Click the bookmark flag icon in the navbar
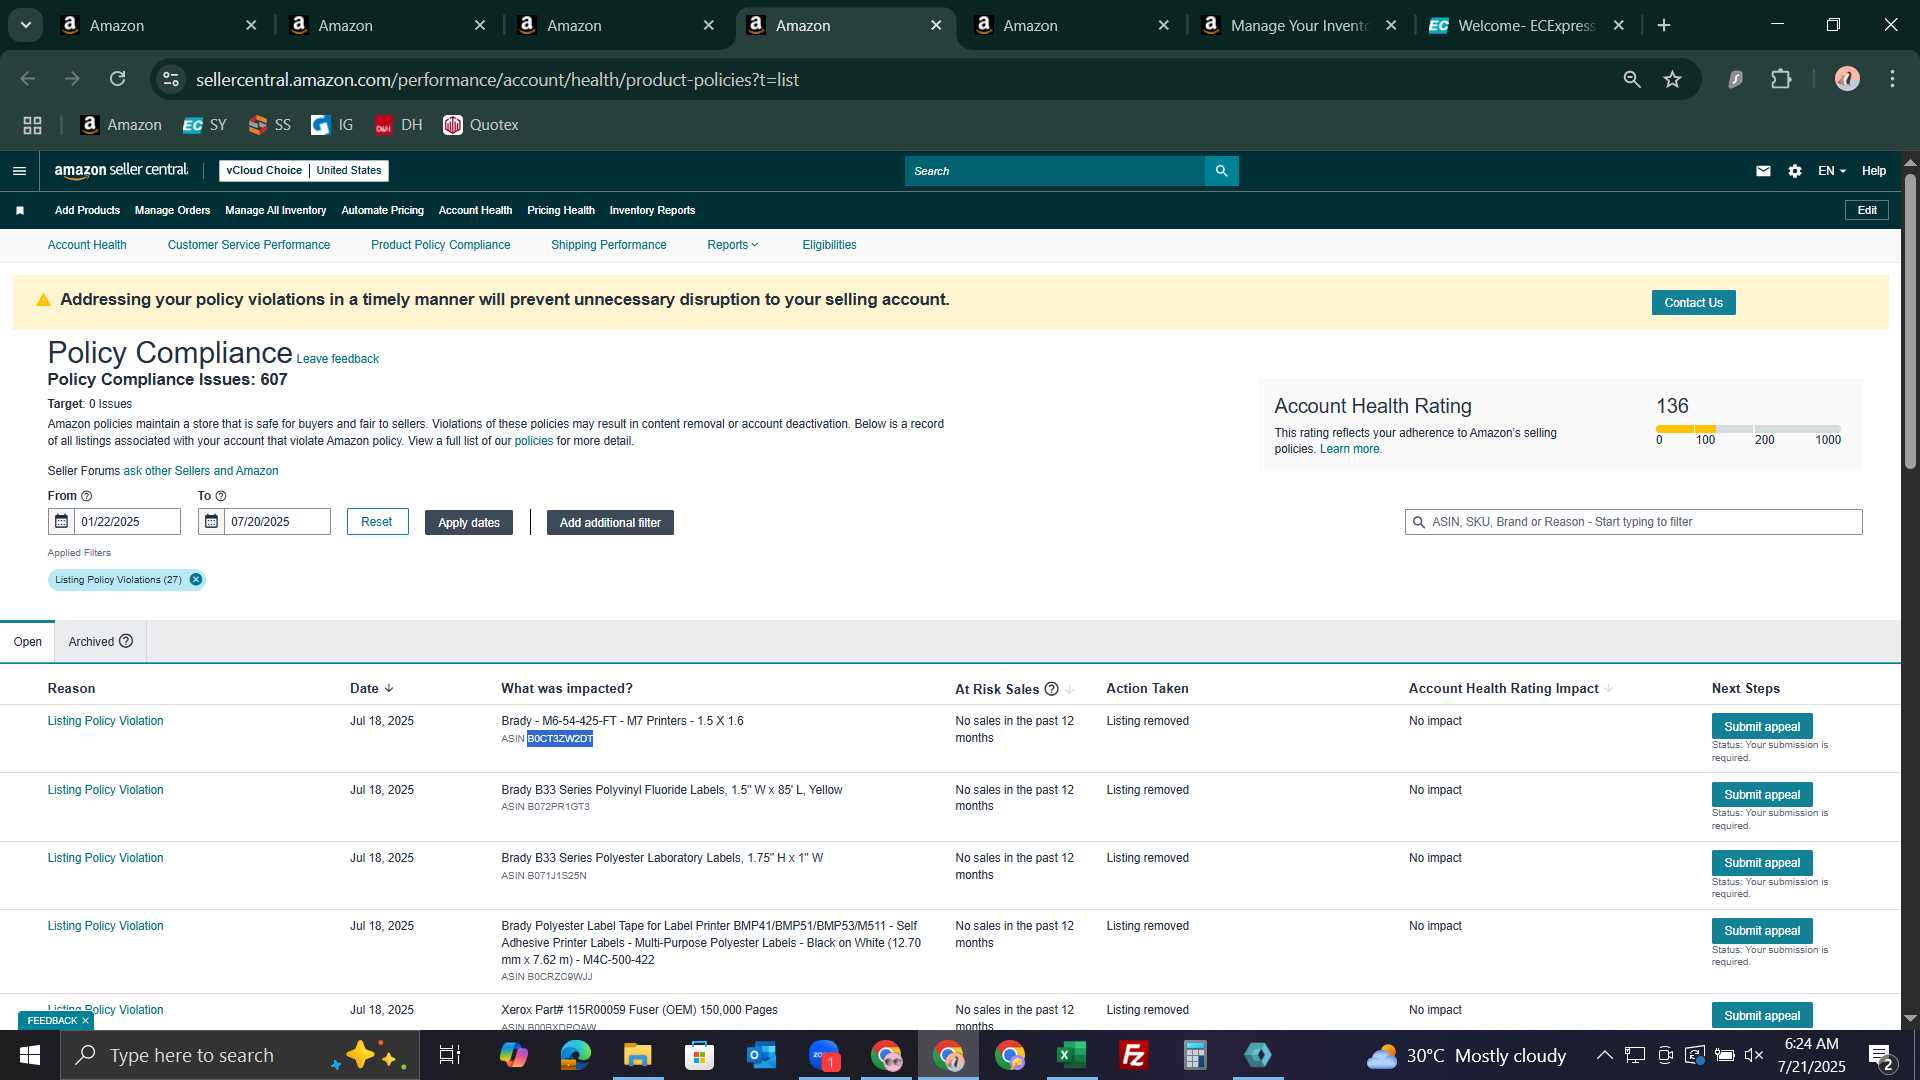This screenshot has height=1080, width=1920. 20,210
